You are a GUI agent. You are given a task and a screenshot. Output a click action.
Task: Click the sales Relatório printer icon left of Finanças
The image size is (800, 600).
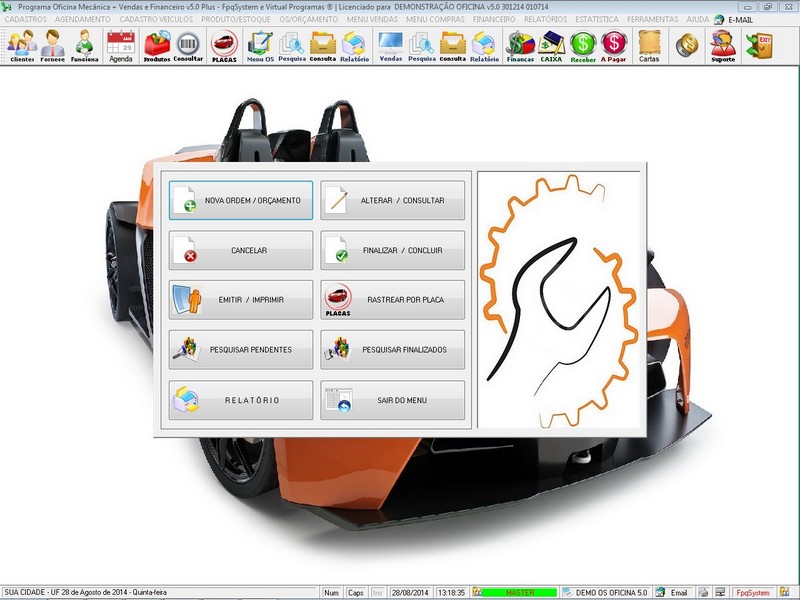point(484,45)
